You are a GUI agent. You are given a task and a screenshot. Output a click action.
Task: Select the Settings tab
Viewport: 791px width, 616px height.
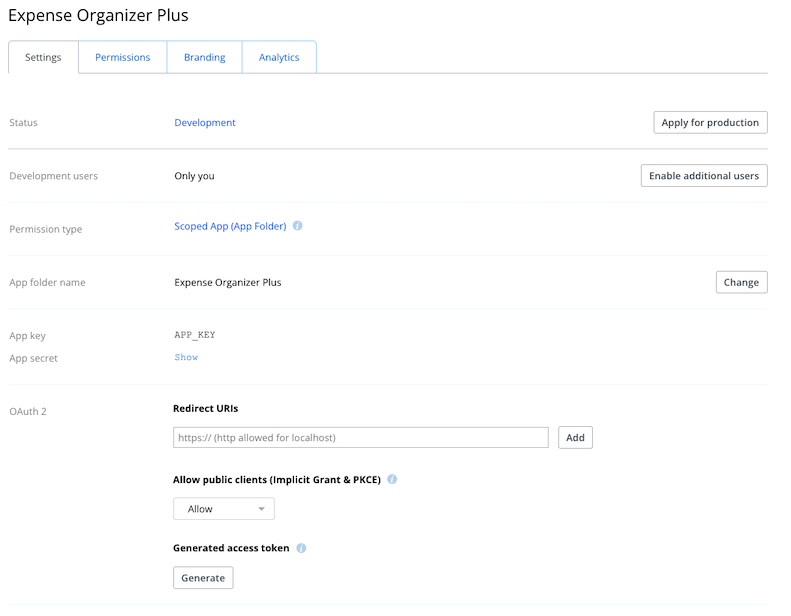[x=43, y=57]
